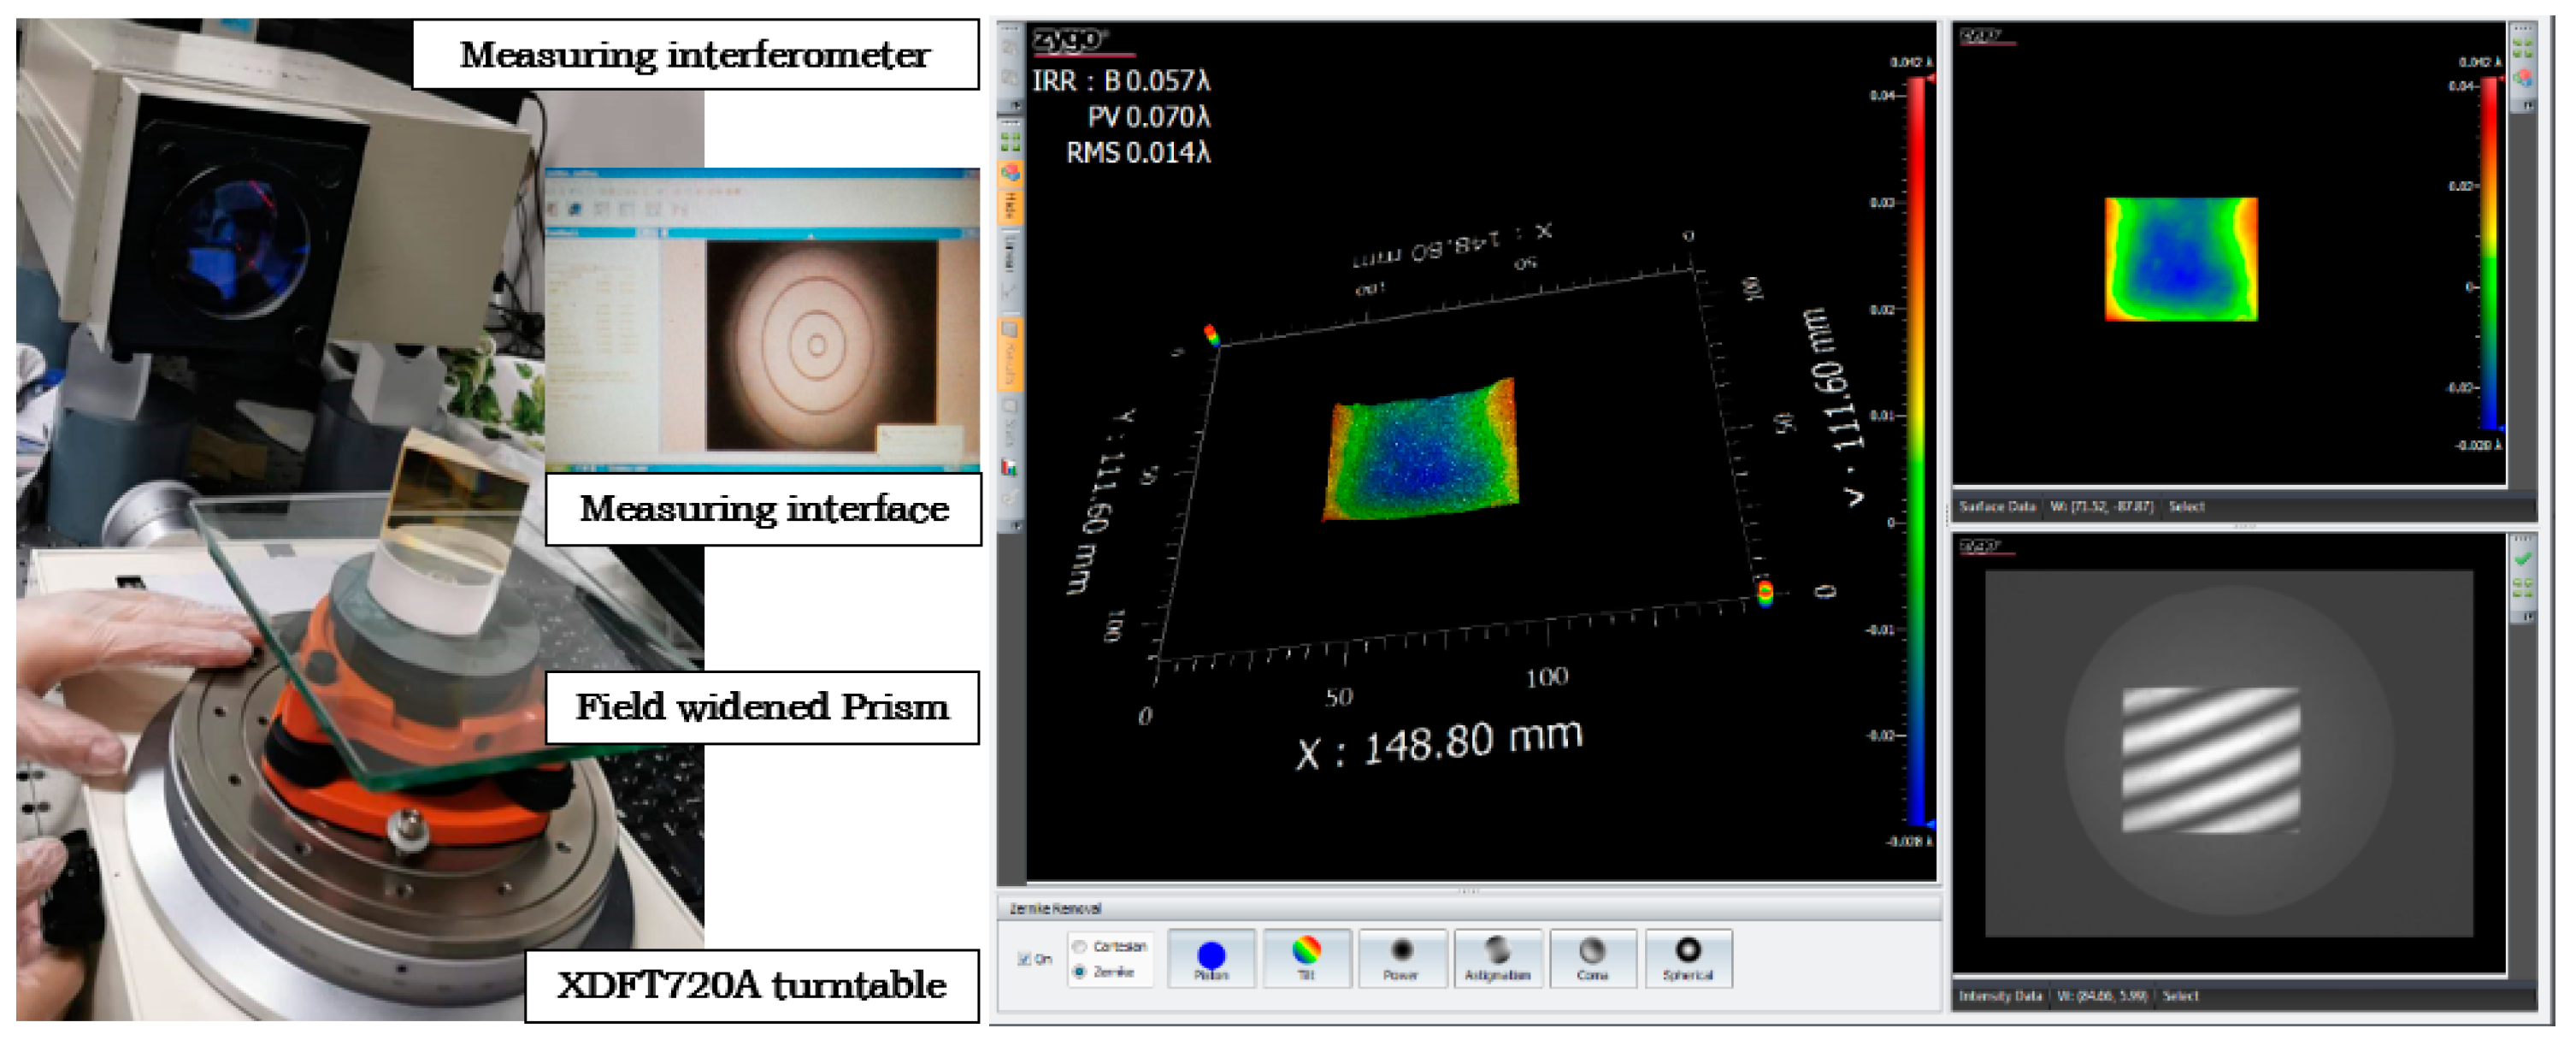The image size is (2576, 1052).
Task: Uncheck the Zernike Removal On checkbox
Action: (1024, 959)
